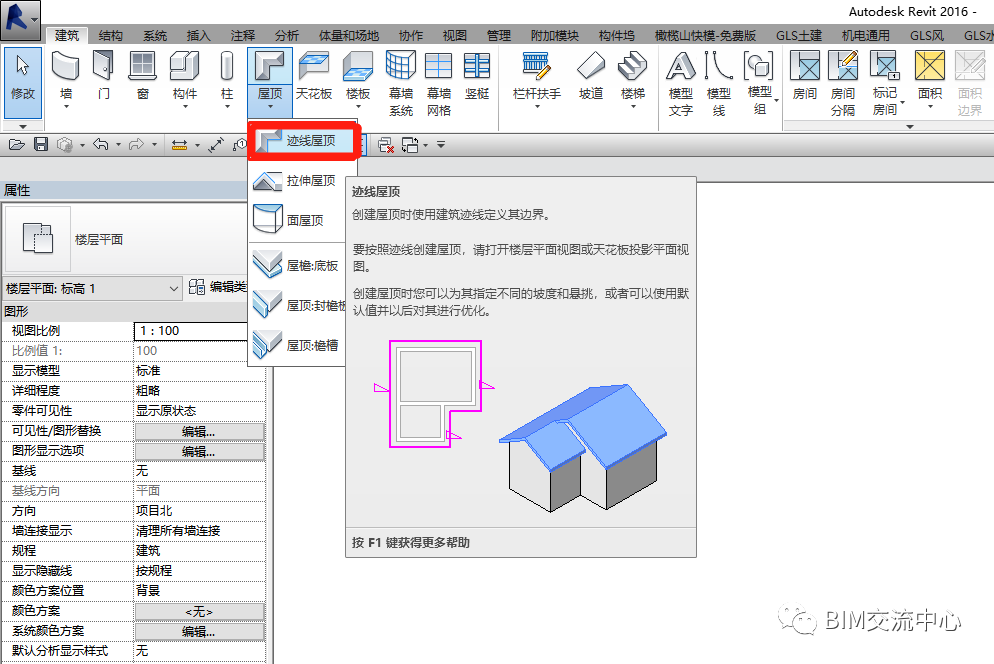994x664 pixels.
Task: Select the 幕墙网格 (Curtain Grid) tool
Action: pos(439,84)
